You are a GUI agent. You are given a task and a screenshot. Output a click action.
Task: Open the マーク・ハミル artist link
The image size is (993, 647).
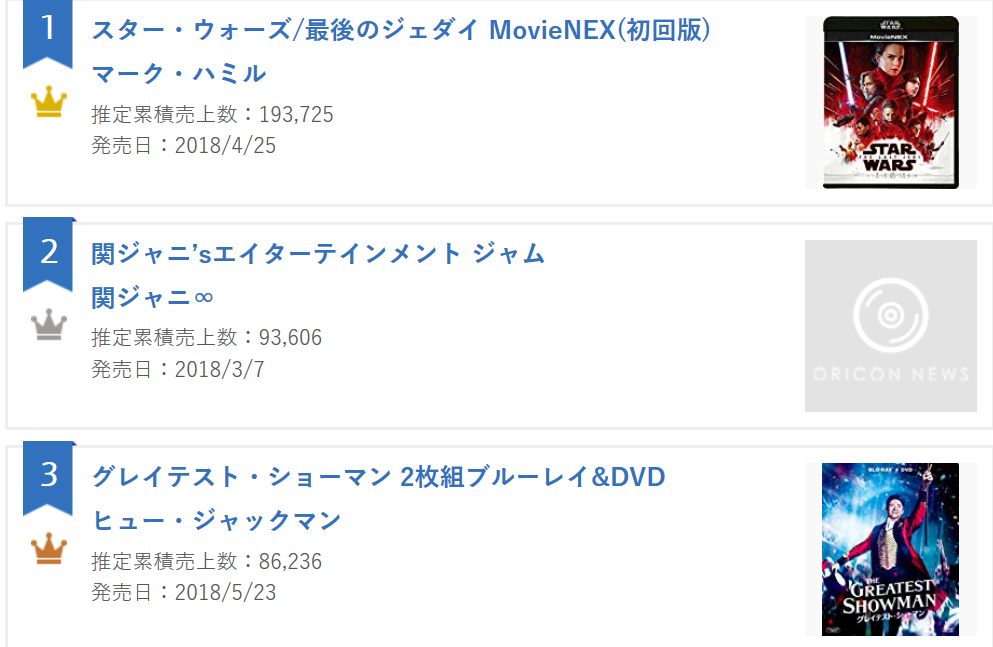point(179,73)
